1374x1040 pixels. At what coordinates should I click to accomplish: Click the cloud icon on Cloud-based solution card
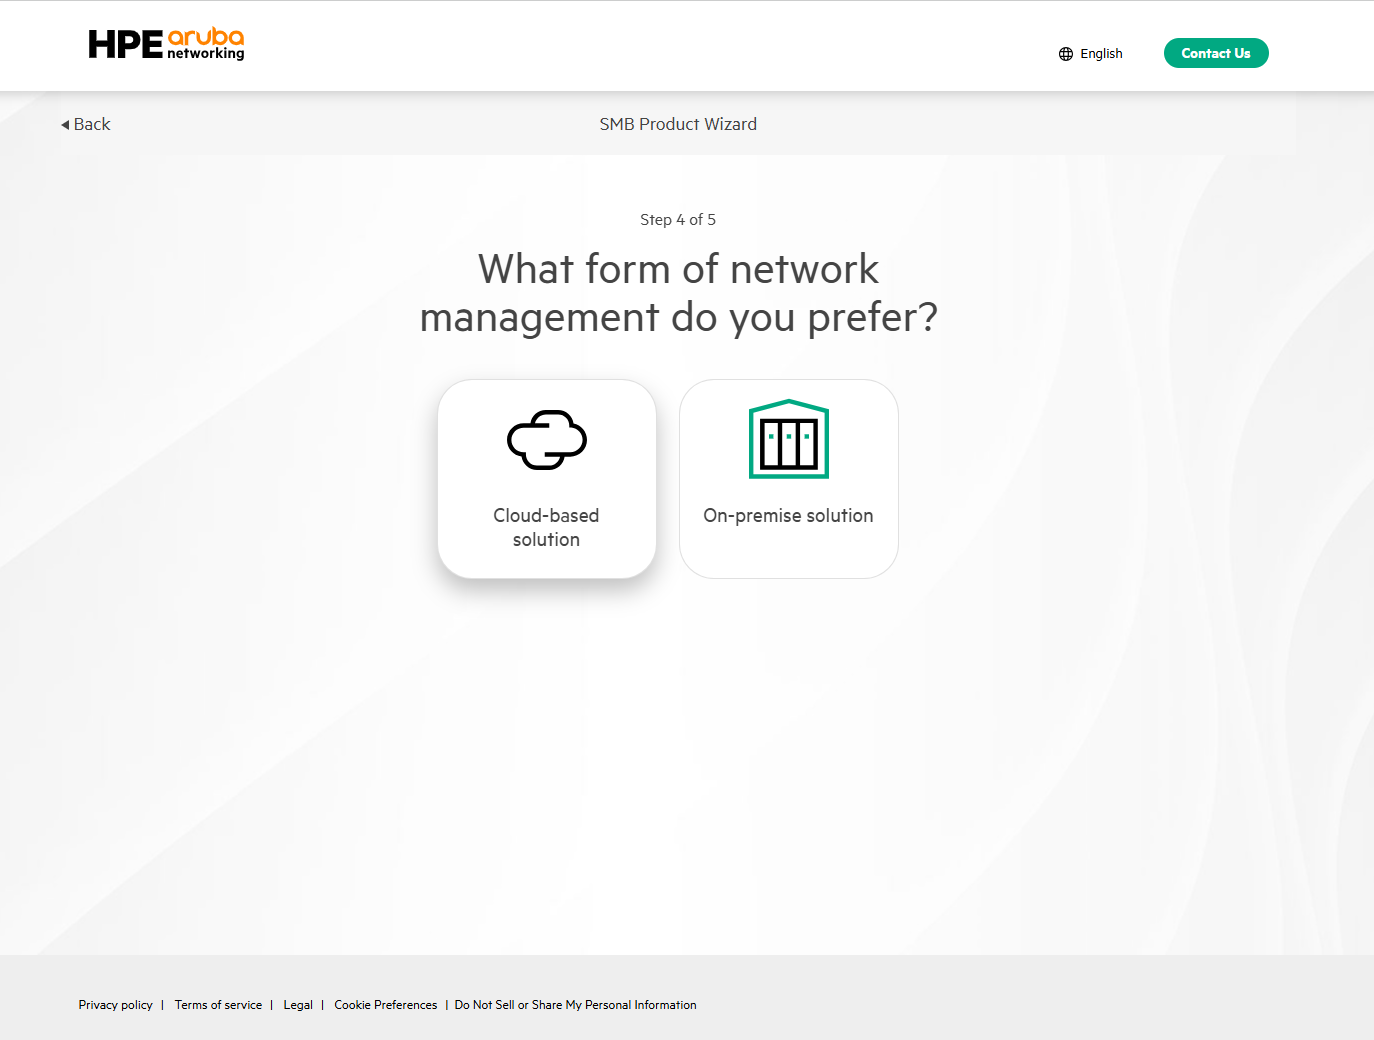pos(546,440)
